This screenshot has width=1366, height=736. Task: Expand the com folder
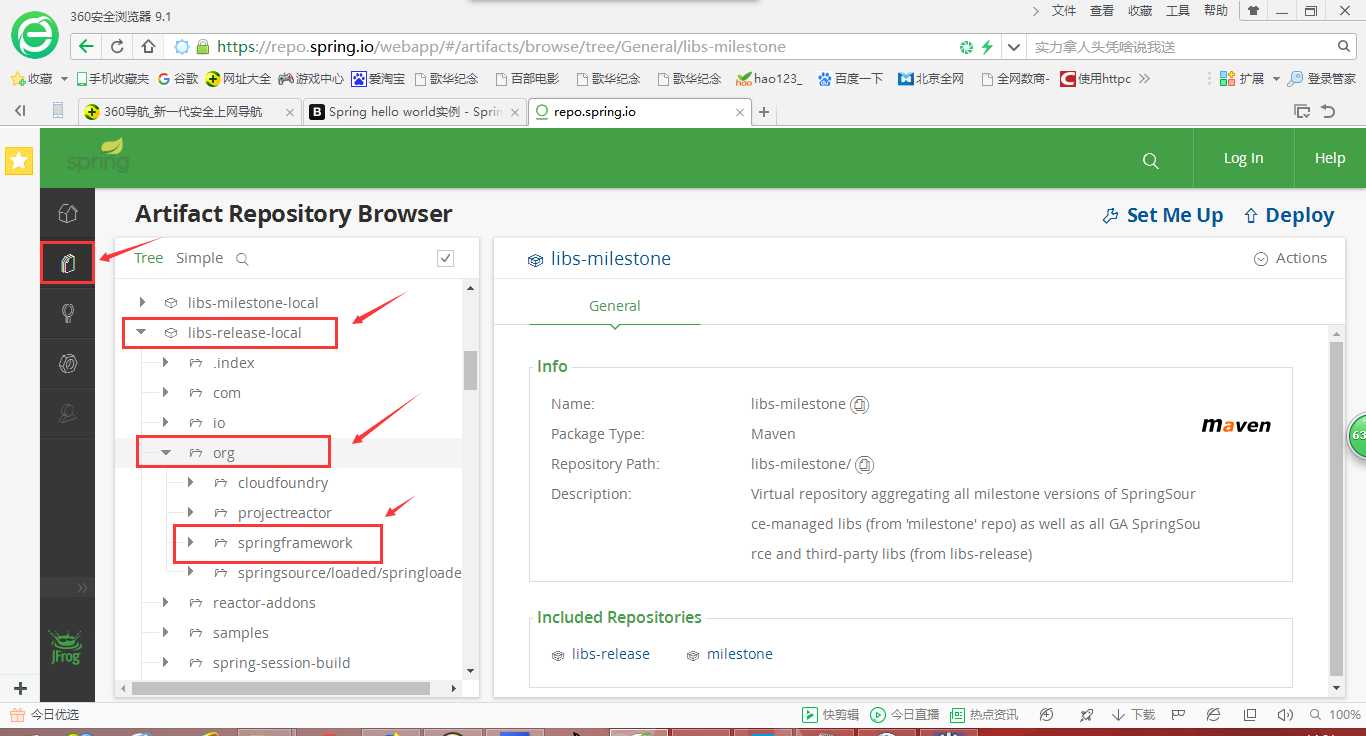coord(166,392)
